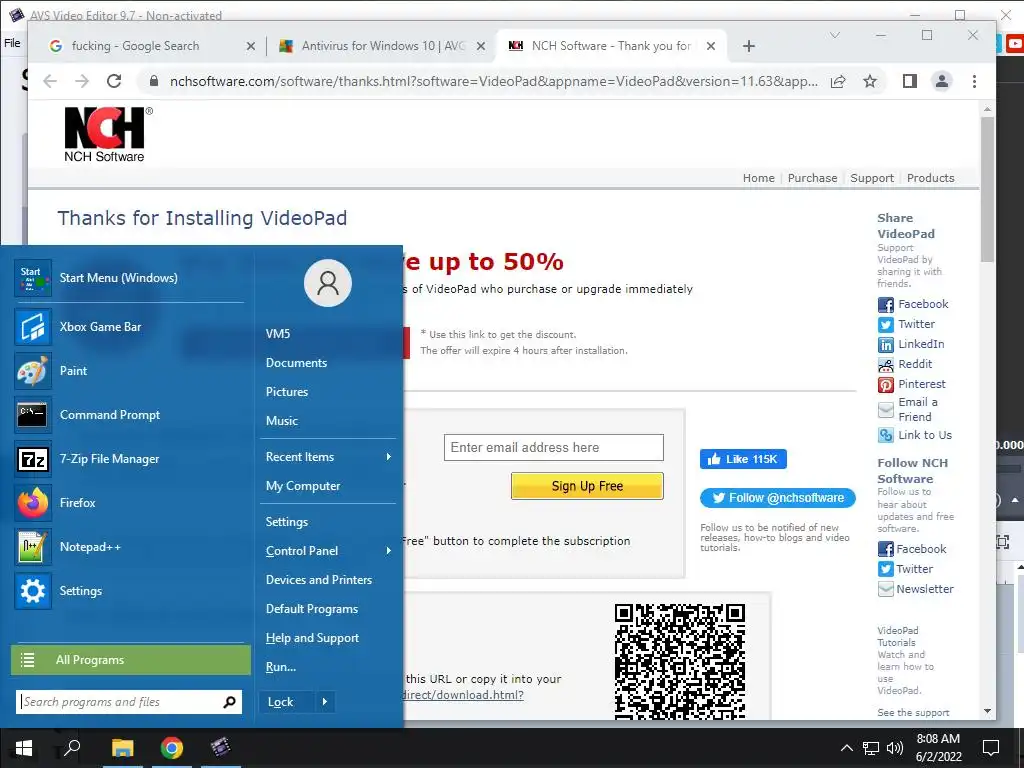Screen dimensions: 1024x768
Task: Click the user account avatar in start menu
Action: (328, 283)
